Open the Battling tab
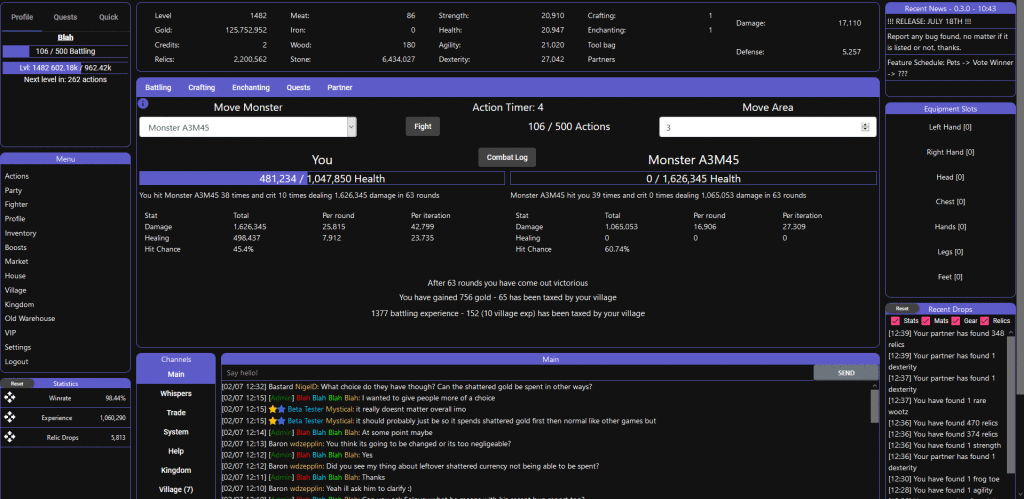 [x=158, y=88]
